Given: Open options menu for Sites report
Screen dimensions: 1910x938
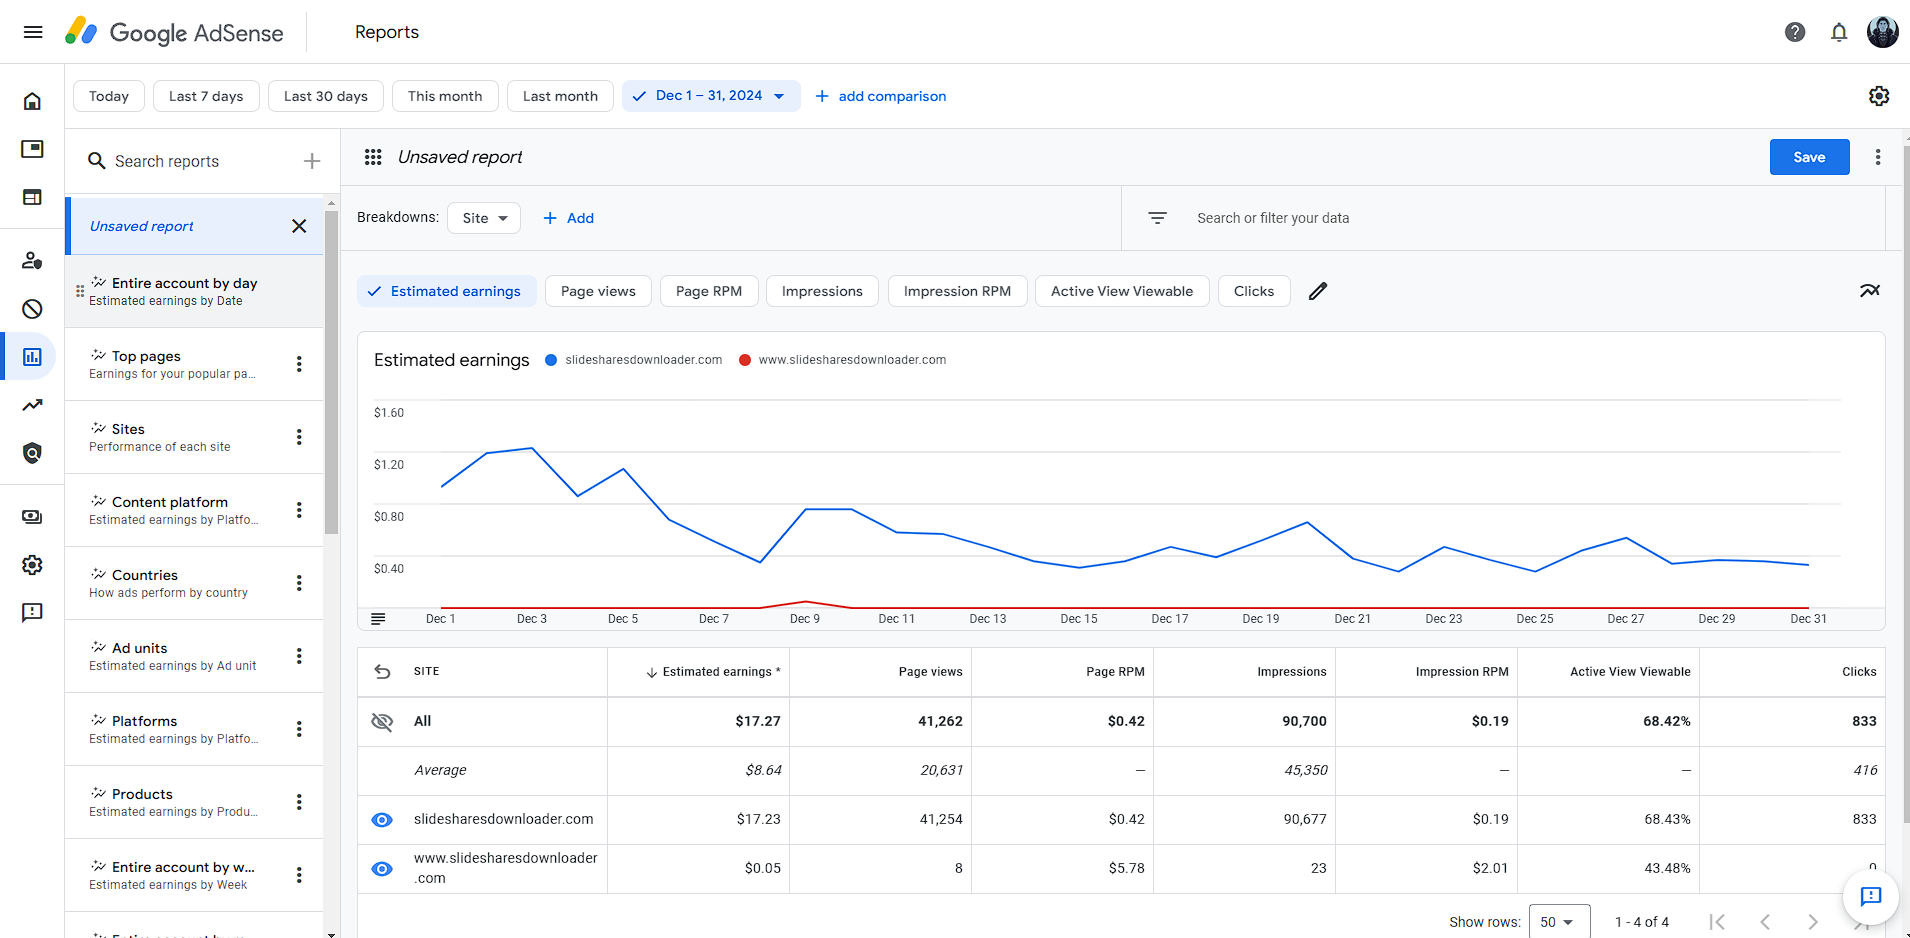Looking at the screenshot, I should [299, 437].
